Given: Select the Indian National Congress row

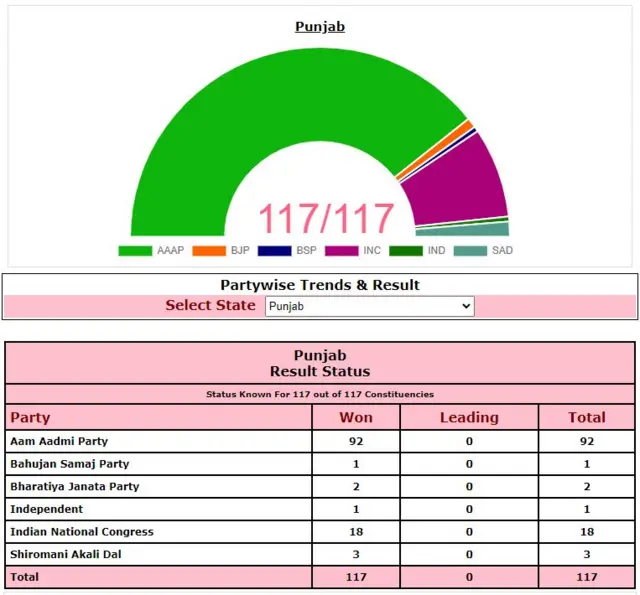Looking at the screenshot, I should tap(320, 532).
